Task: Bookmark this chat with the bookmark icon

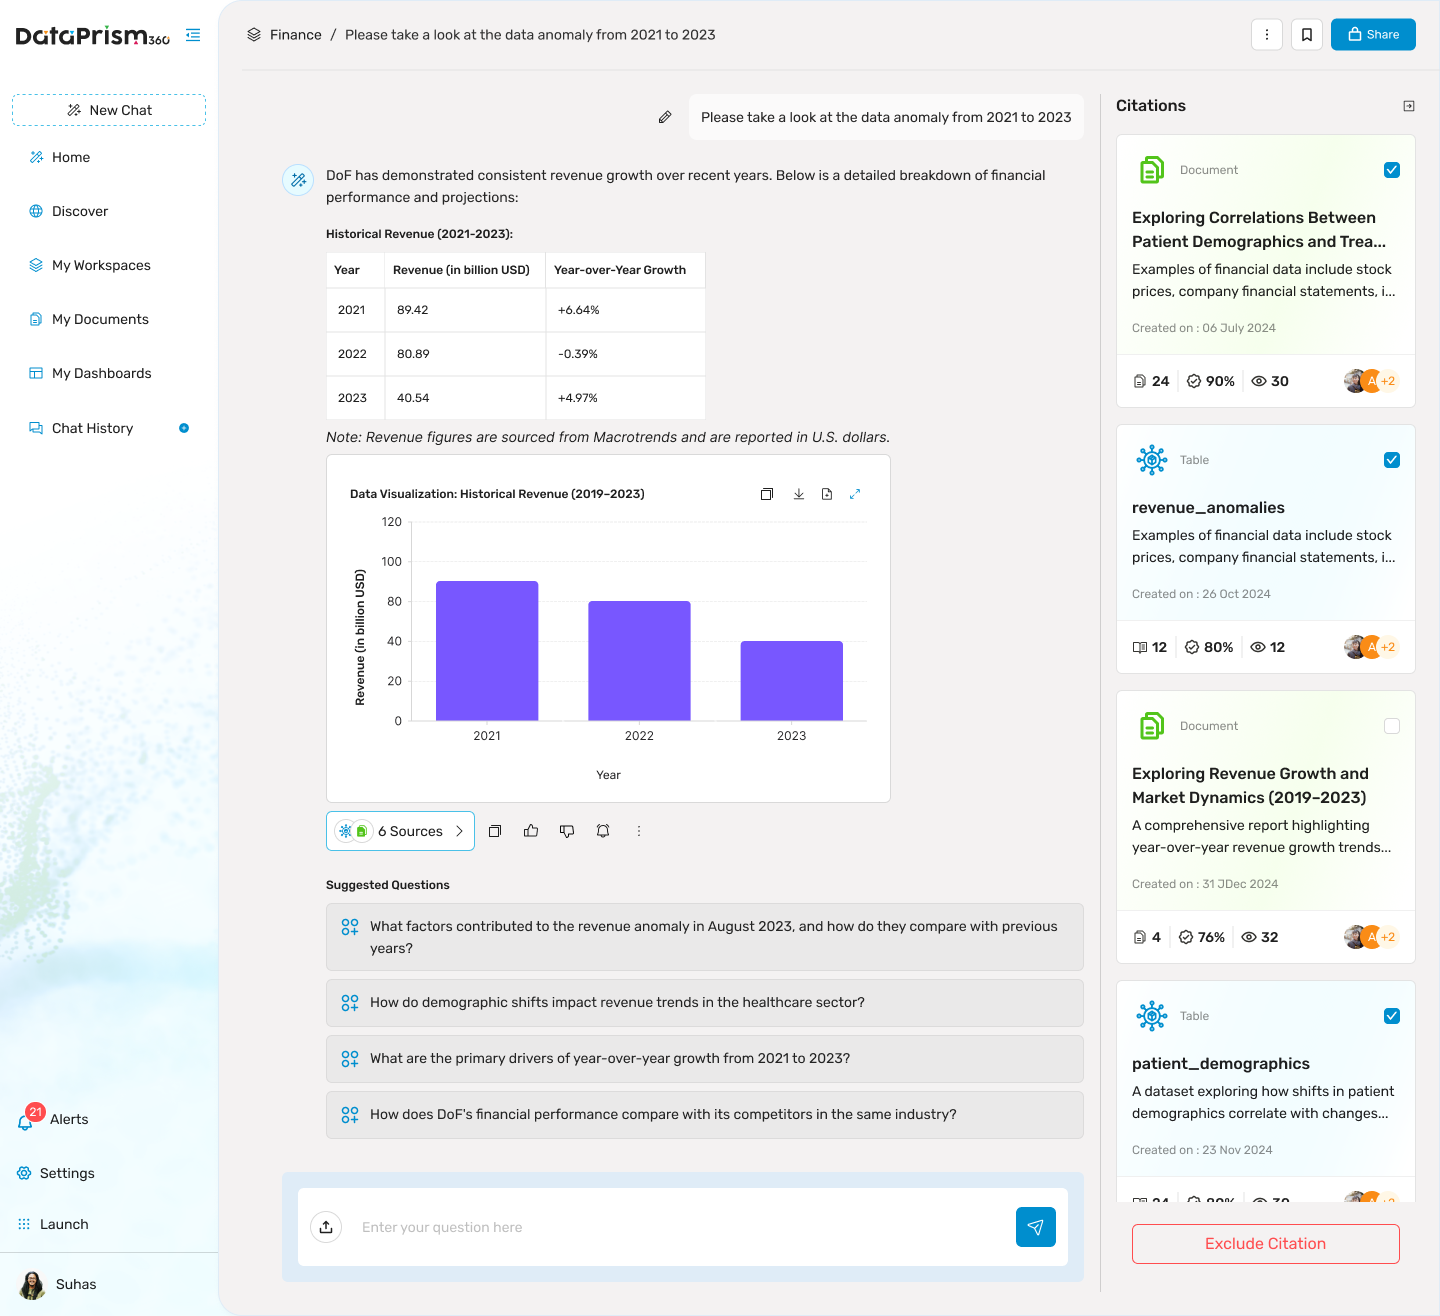Action: [1307, 35]
